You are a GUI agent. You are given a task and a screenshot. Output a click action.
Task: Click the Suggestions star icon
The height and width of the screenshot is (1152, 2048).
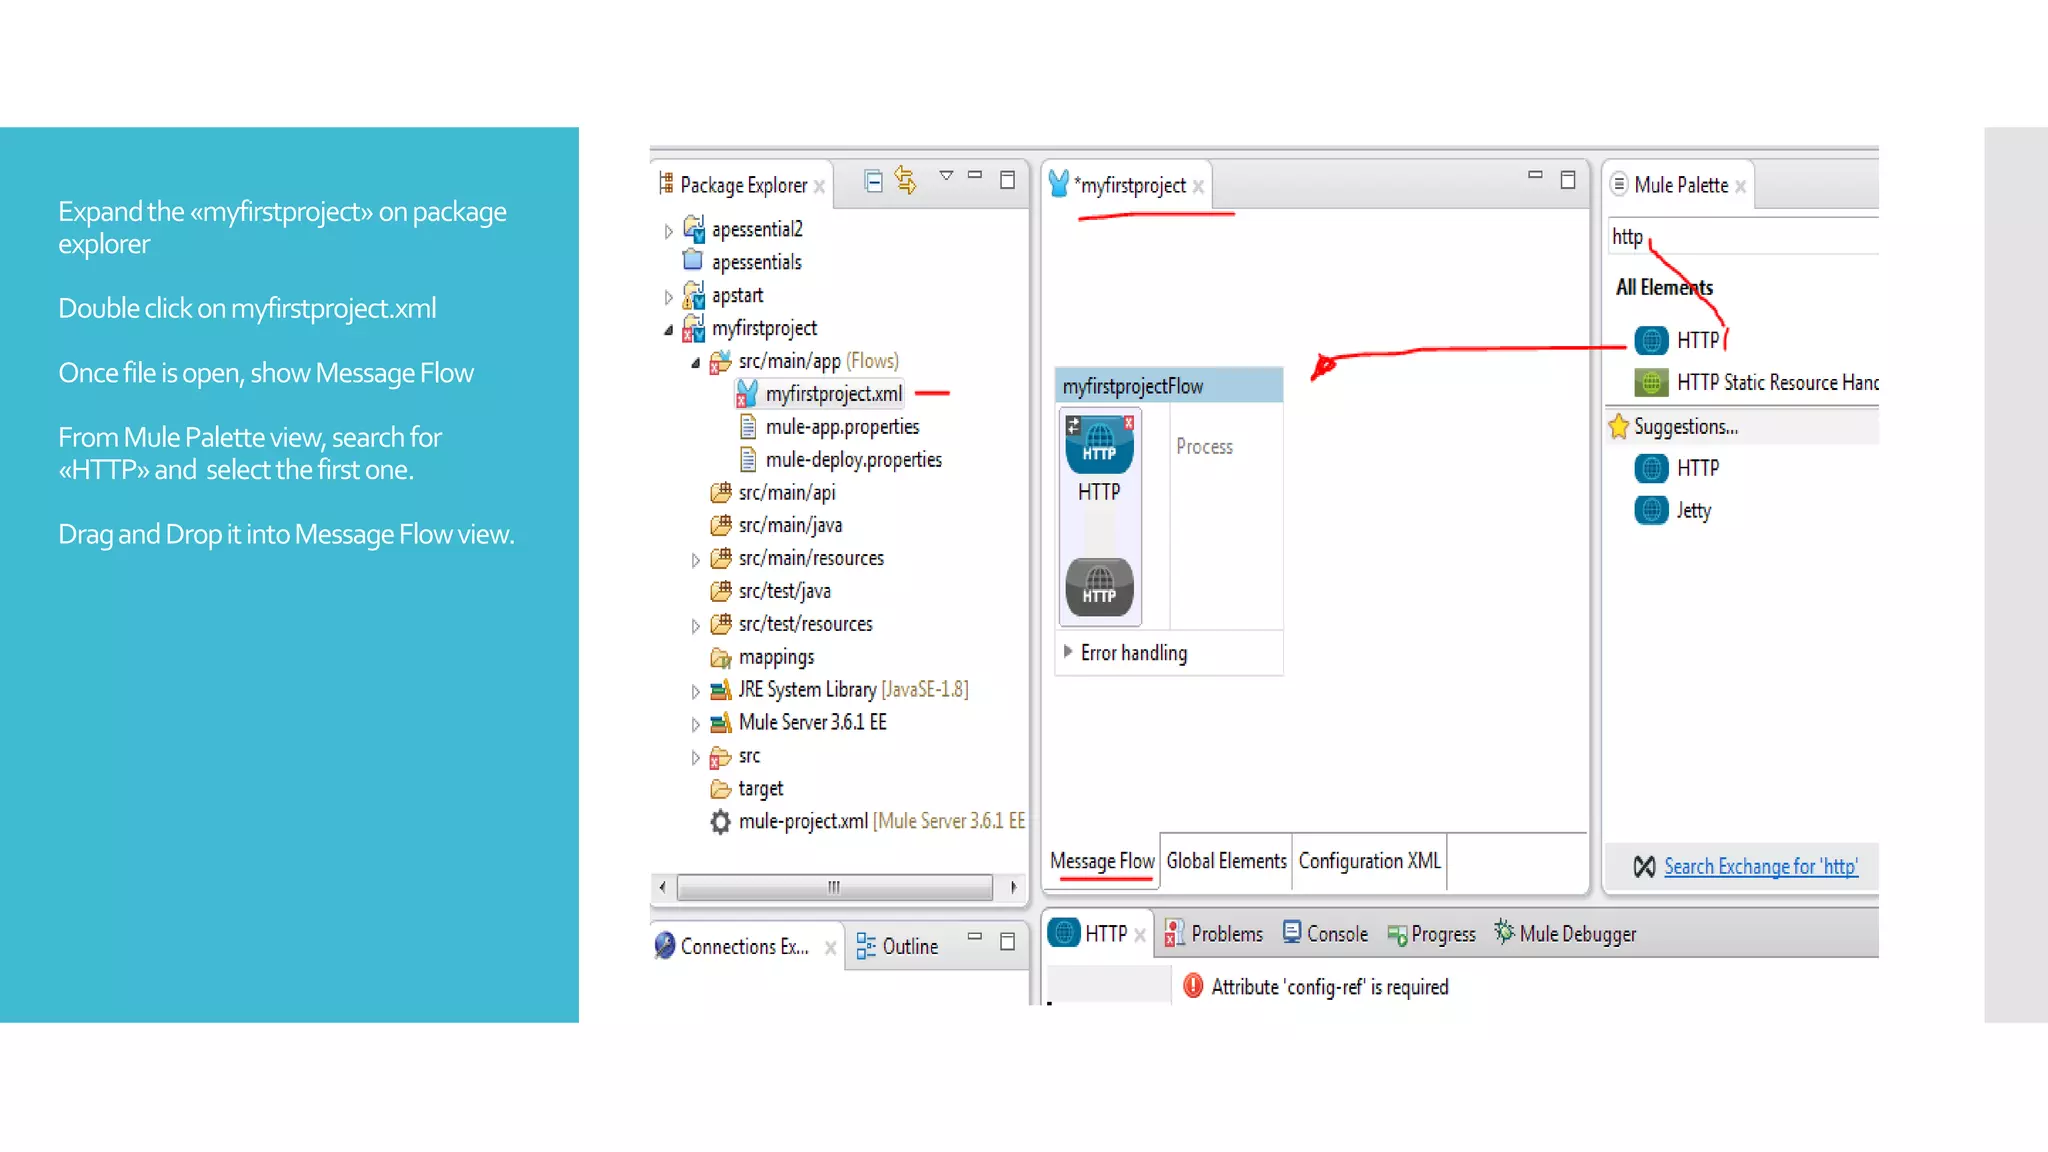pos(1619,427)
